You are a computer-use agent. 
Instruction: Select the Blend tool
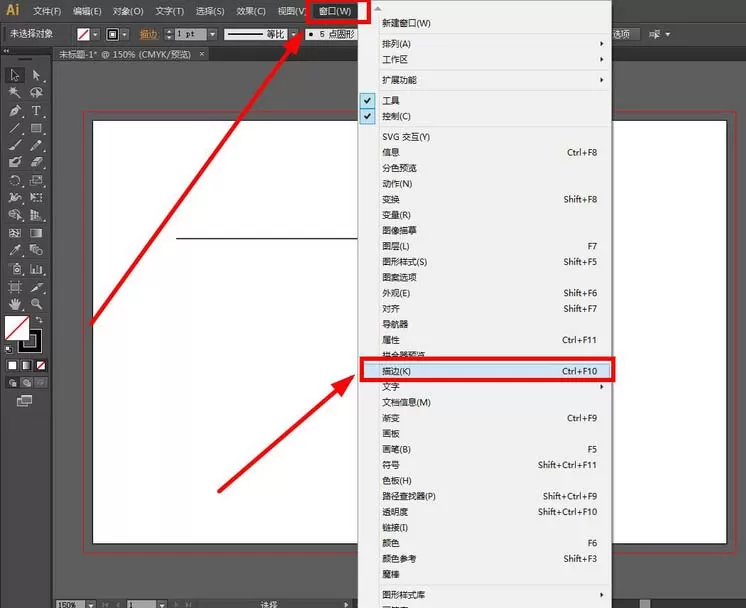click(x=36, y=250)
